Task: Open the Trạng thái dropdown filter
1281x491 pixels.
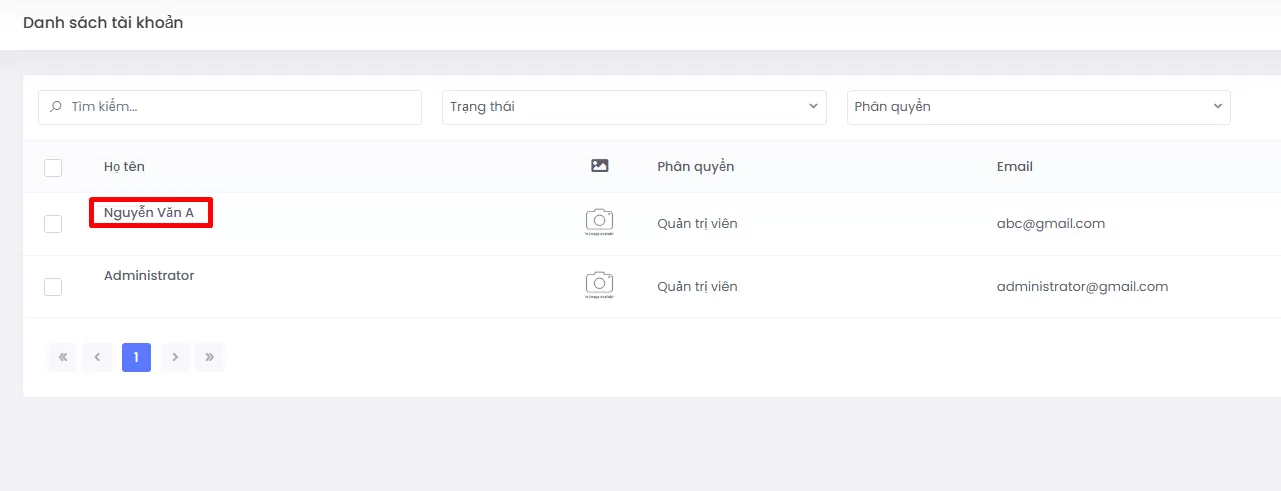Action: 633,107
